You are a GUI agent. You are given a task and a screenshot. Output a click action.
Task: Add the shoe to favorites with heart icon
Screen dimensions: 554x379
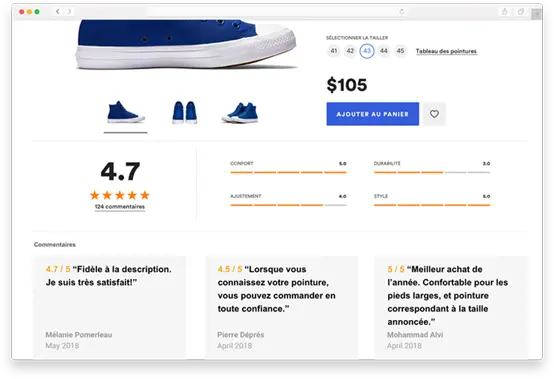click(434, 114)
